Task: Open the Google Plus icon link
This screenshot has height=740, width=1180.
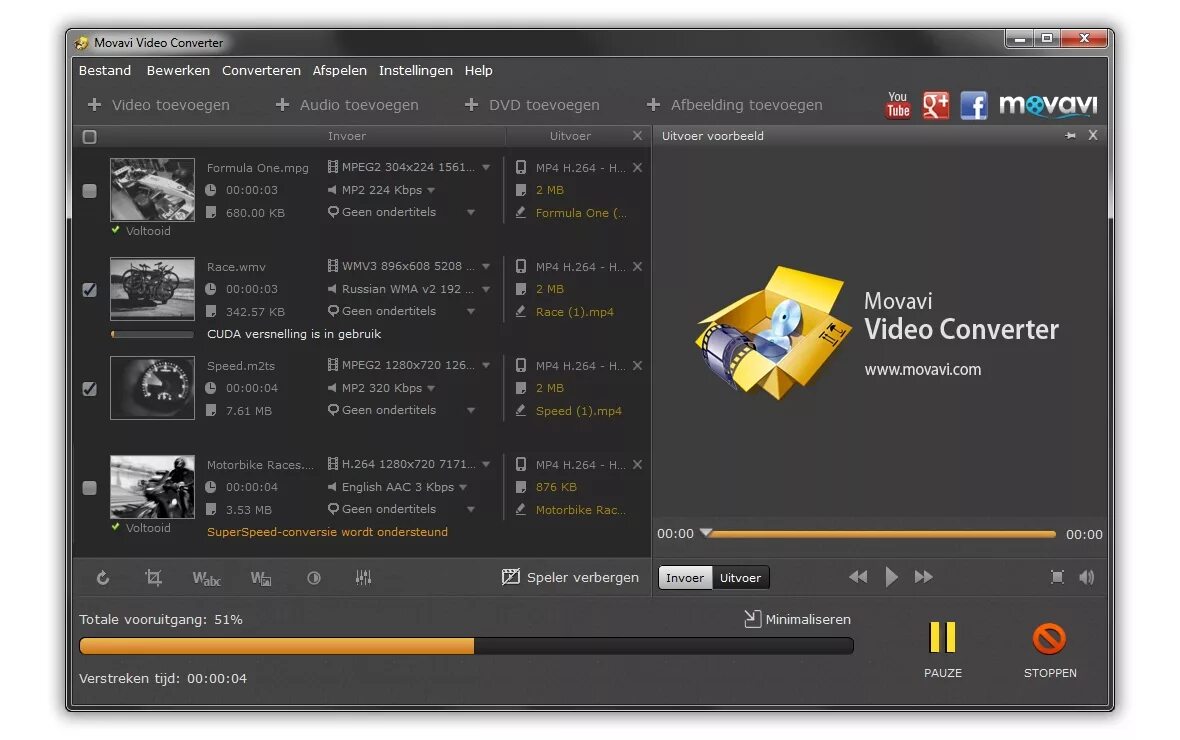Action: (936, 105)
